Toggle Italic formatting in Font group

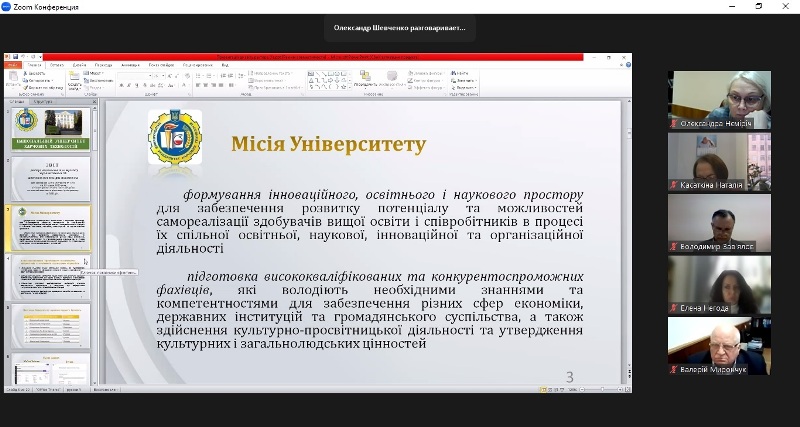click(129, 85)
